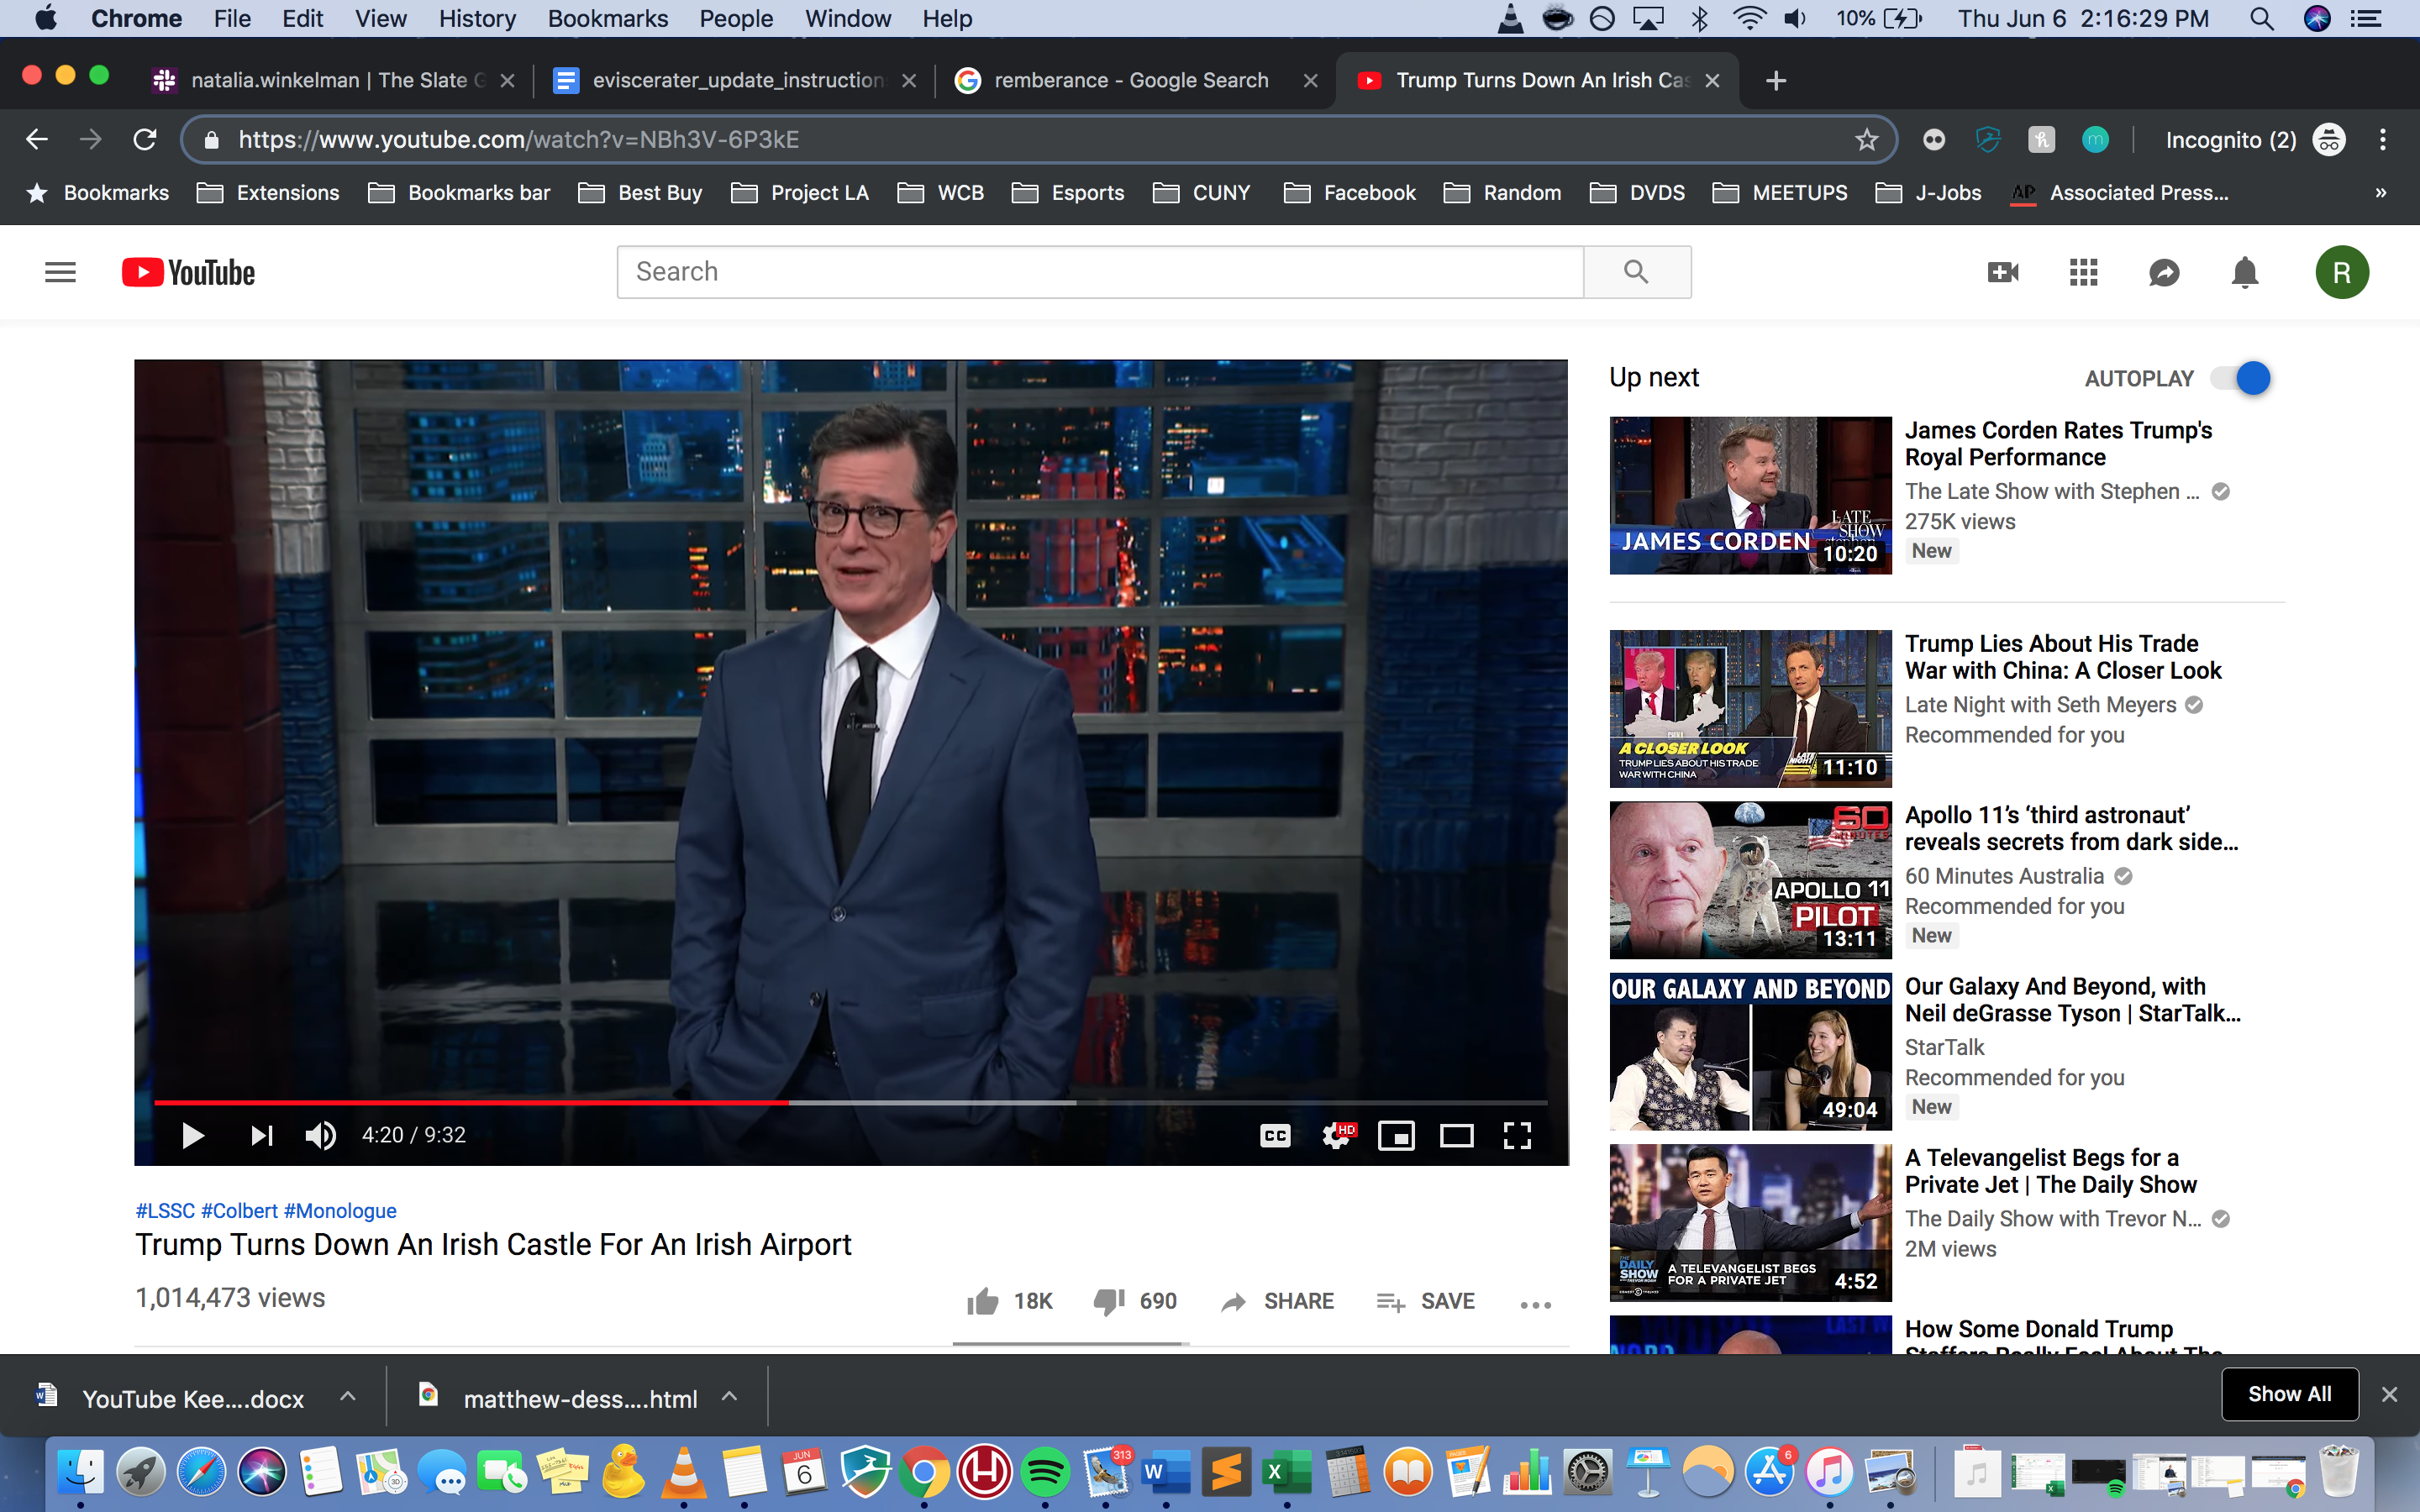
Task: Expand YouTube Kee...docx download options
Action: coord(348,1396)
